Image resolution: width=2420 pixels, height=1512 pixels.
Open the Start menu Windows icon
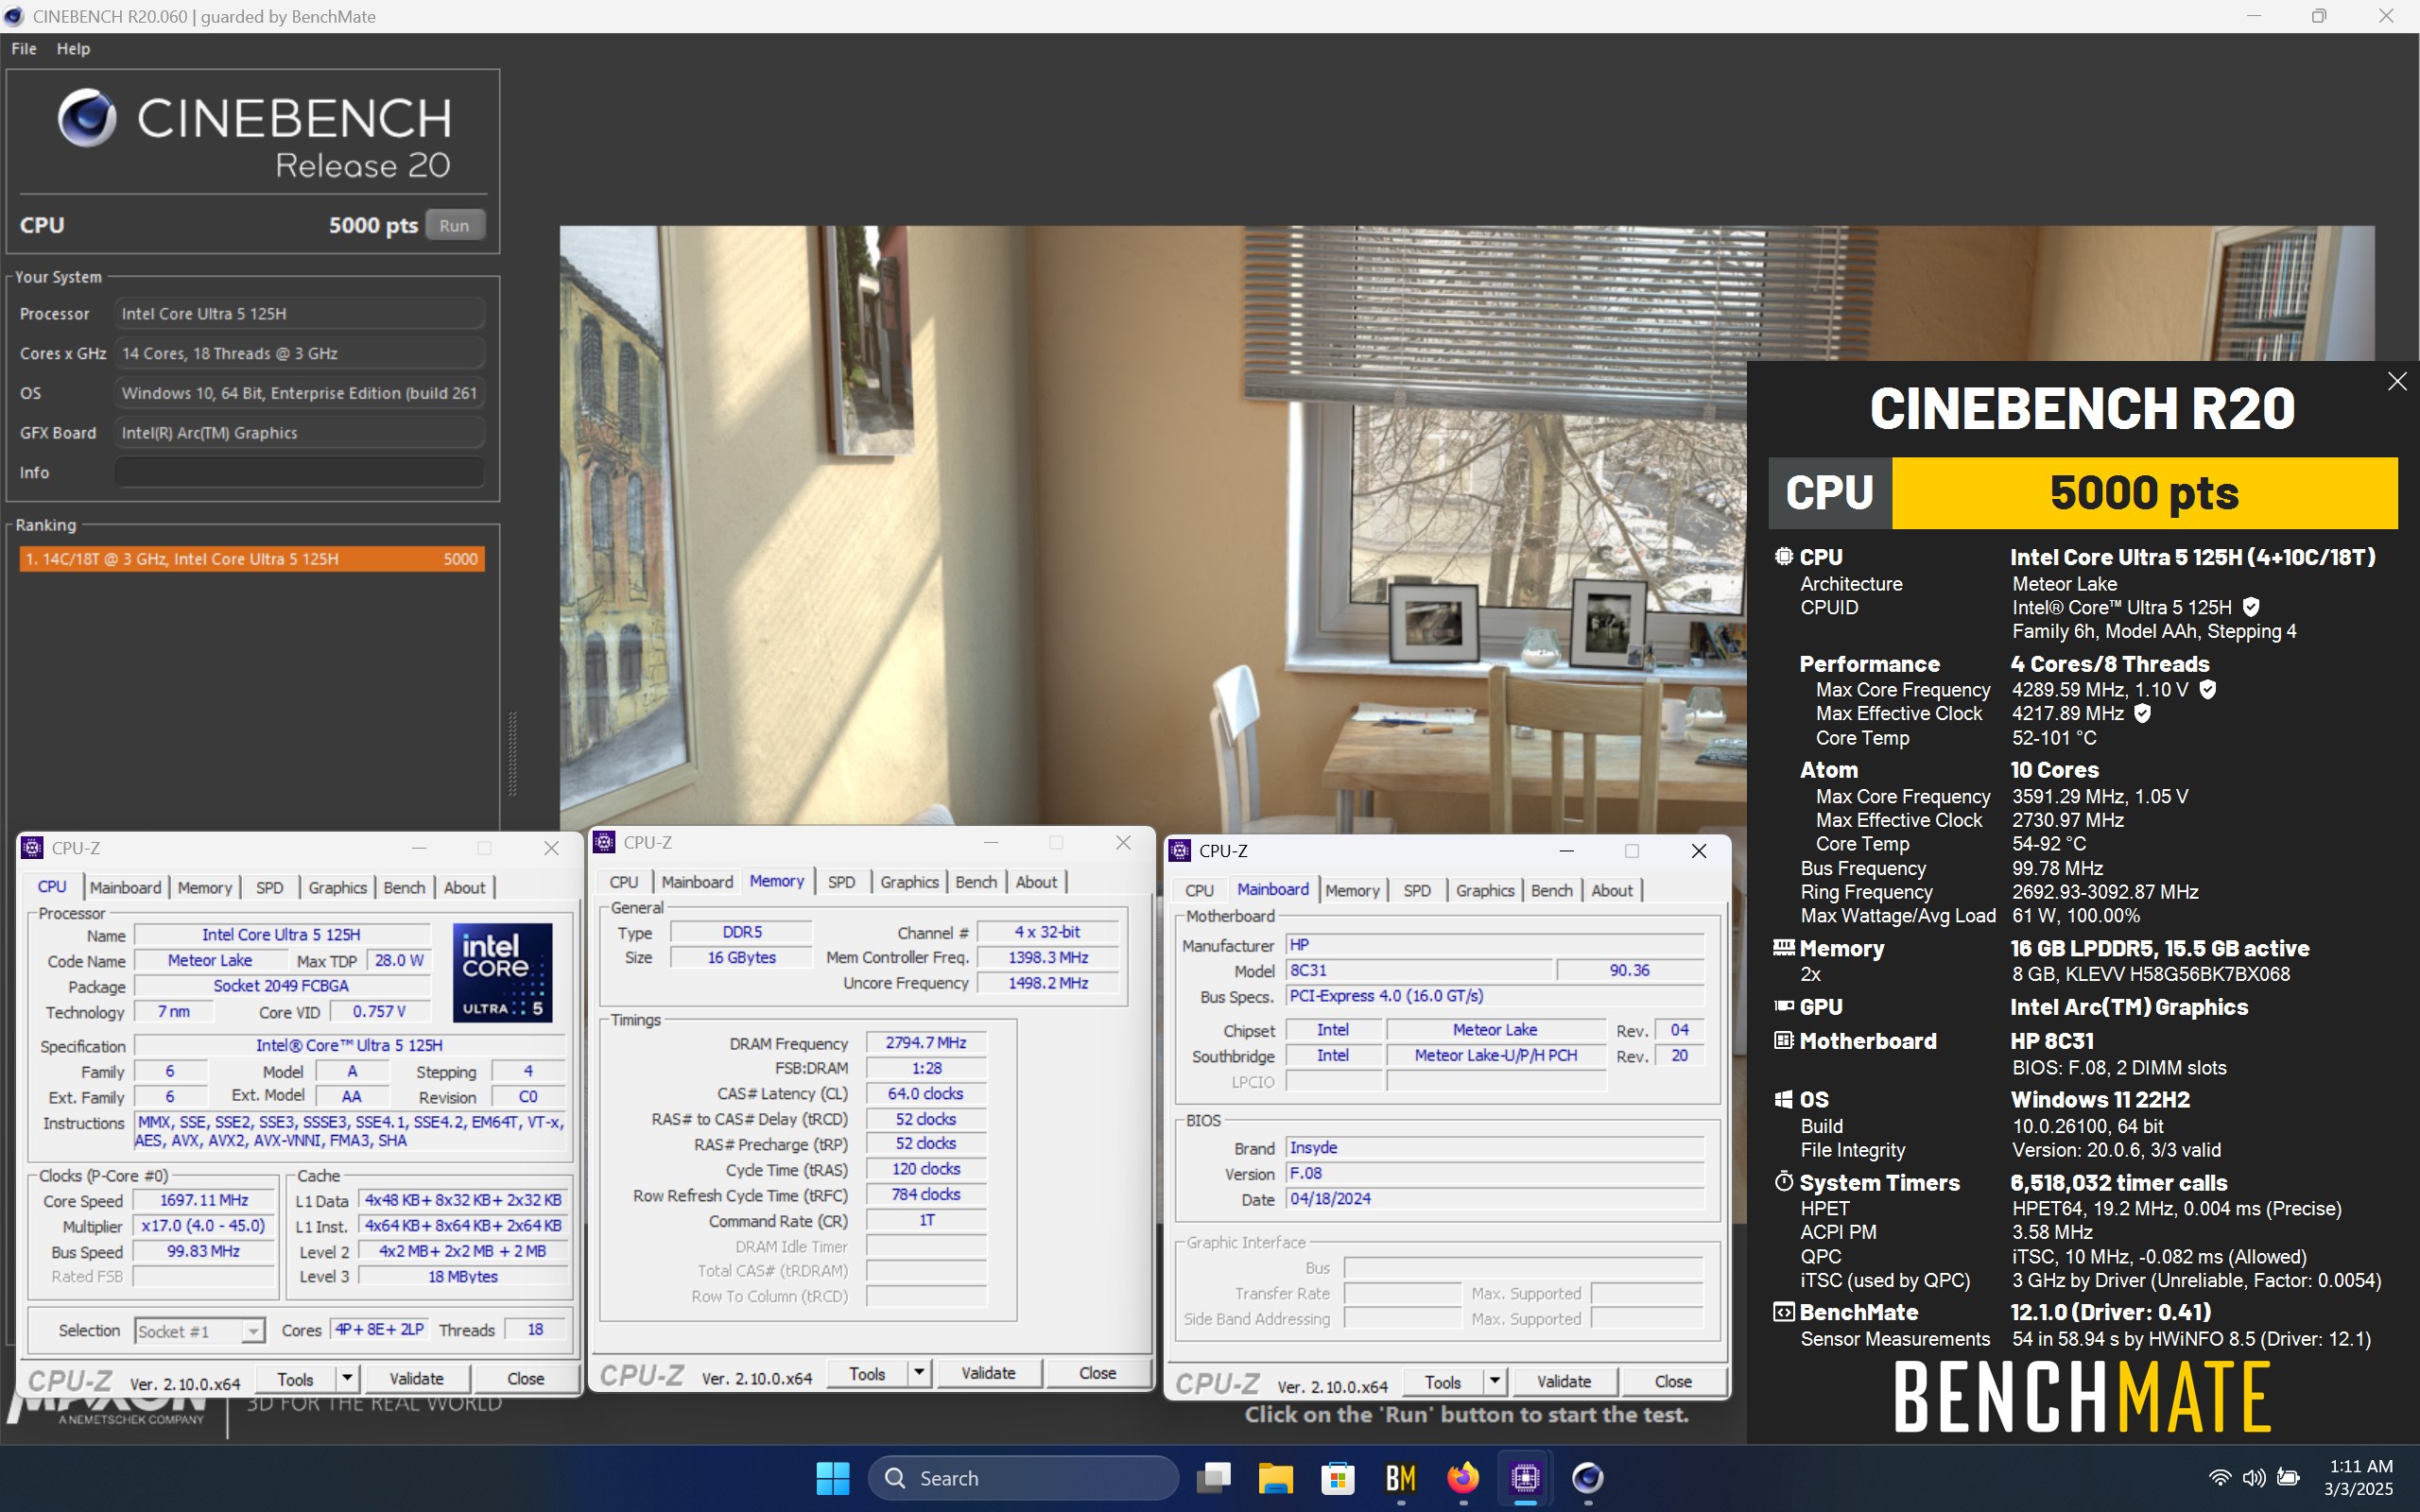pyautogui.click(x=832, y=1477)
